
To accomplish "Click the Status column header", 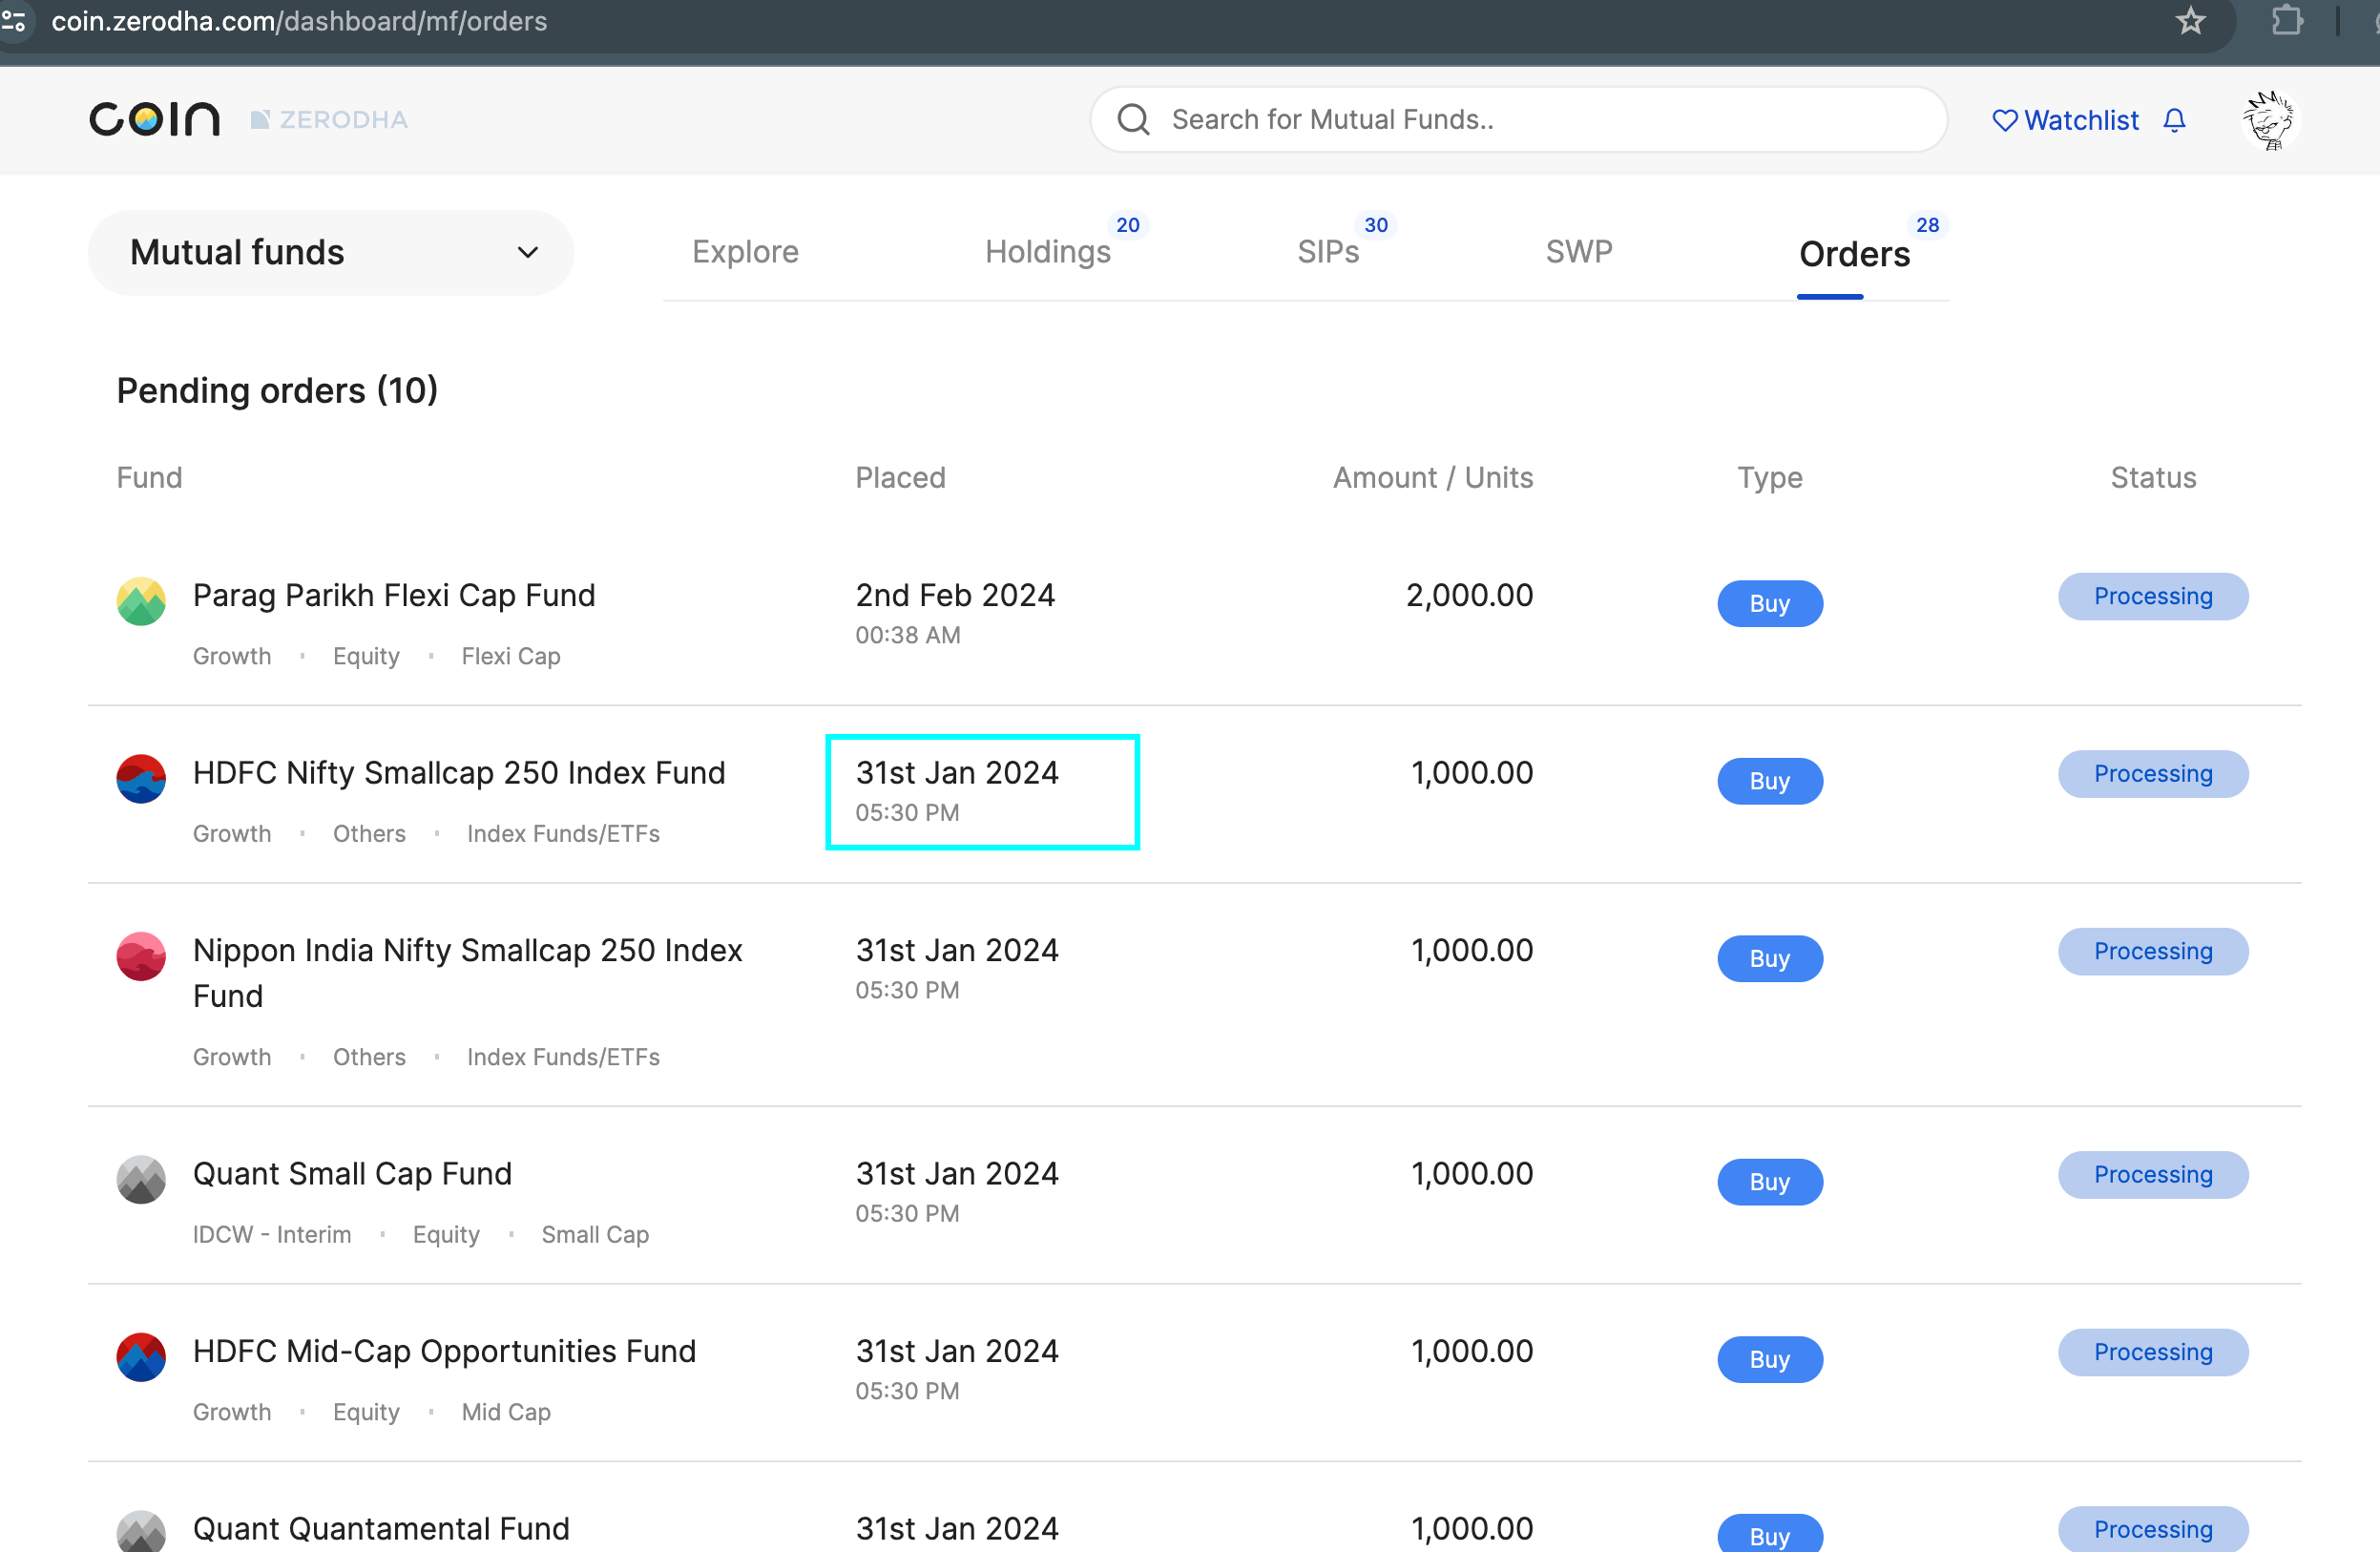I will click(2153, 477).
